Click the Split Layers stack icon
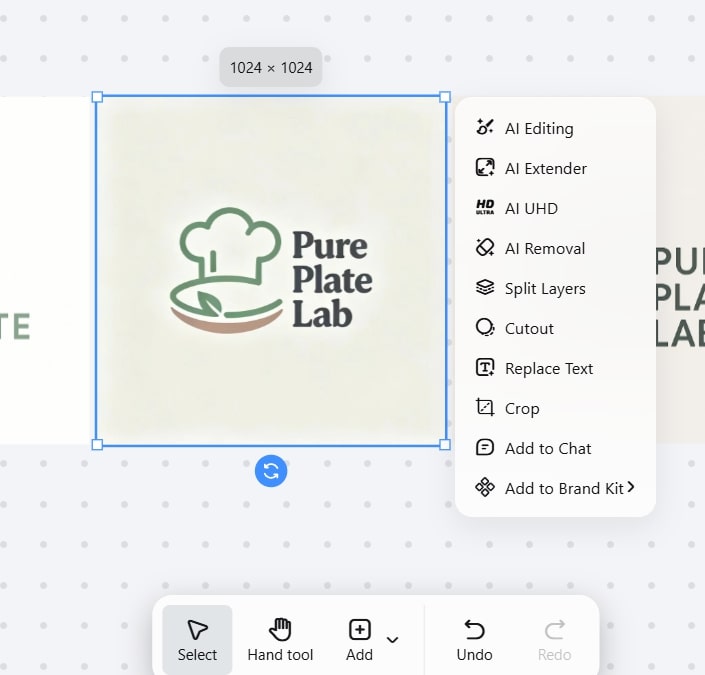Viewport: 705px width, 675px height. click(485, 288)
